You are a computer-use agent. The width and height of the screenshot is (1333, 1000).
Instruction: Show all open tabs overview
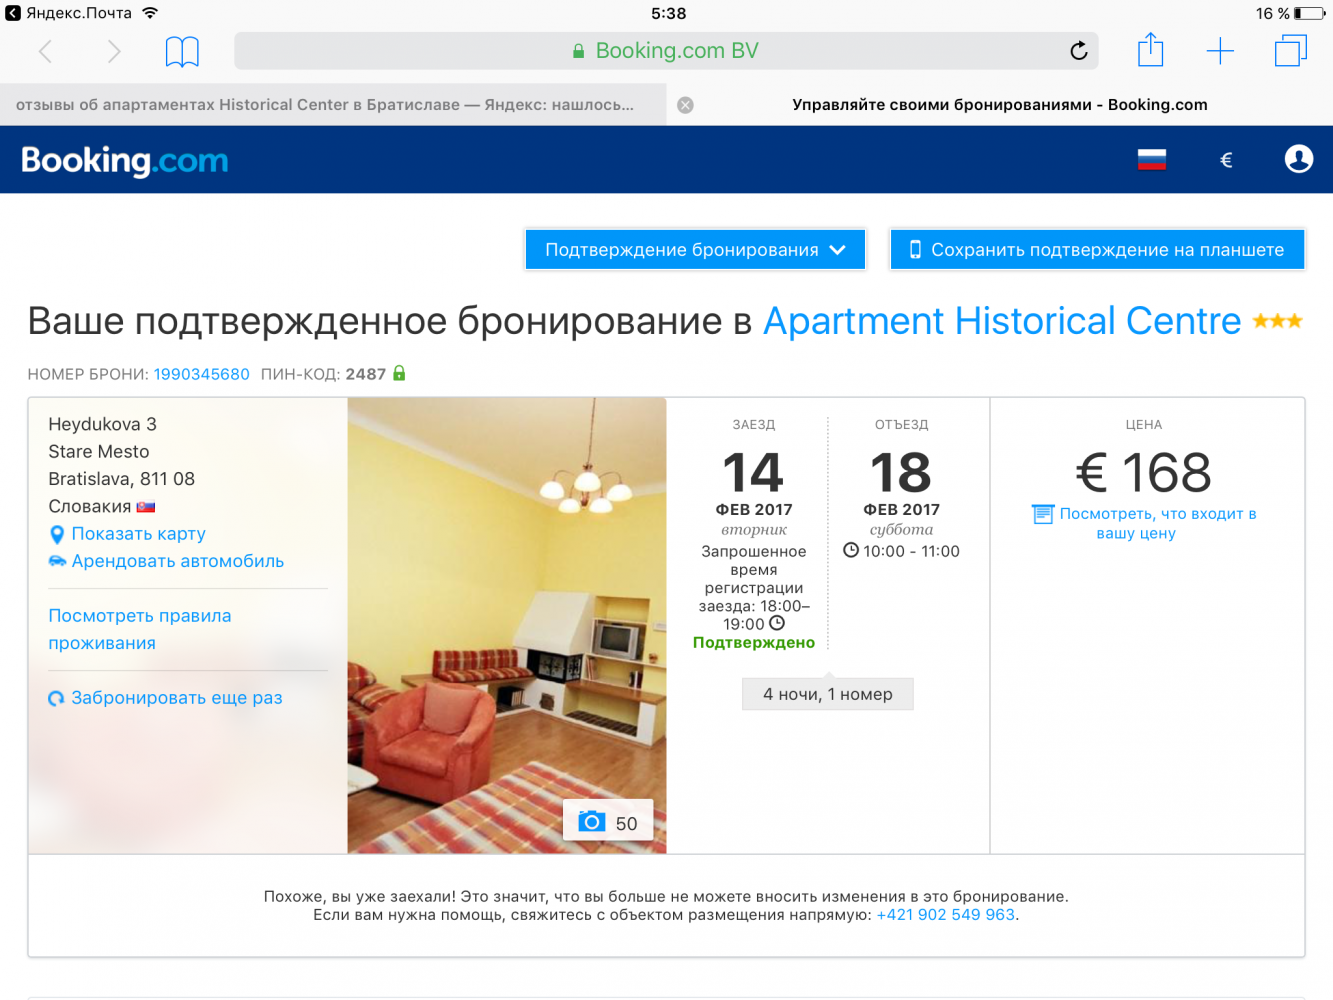click(x=1291, y=51)
